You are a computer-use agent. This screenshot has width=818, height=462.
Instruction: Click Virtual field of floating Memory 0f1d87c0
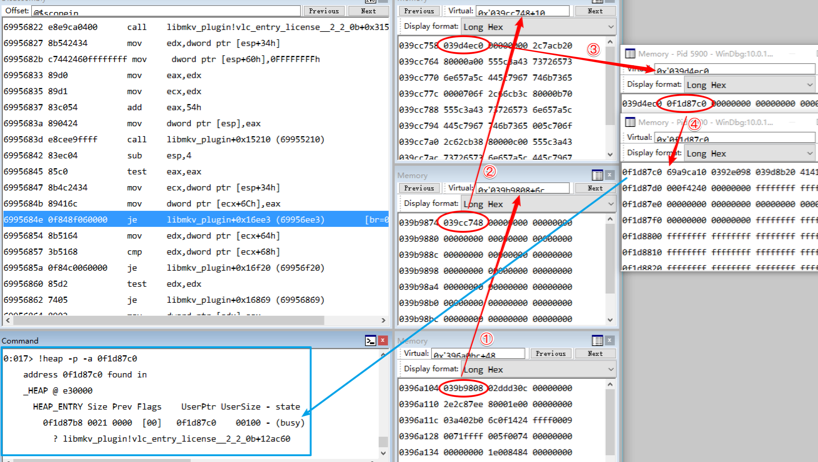click(734, 138)
